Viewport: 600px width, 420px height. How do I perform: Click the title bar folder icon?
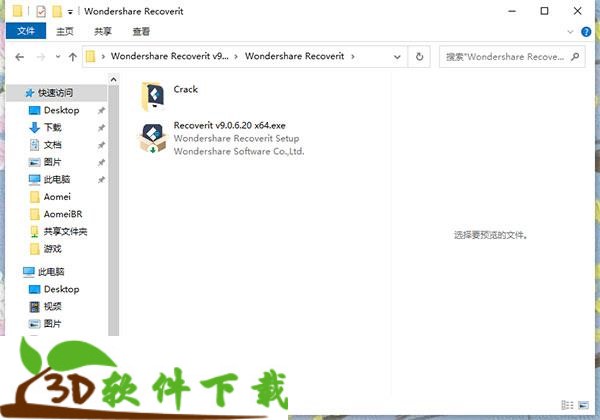17,11
